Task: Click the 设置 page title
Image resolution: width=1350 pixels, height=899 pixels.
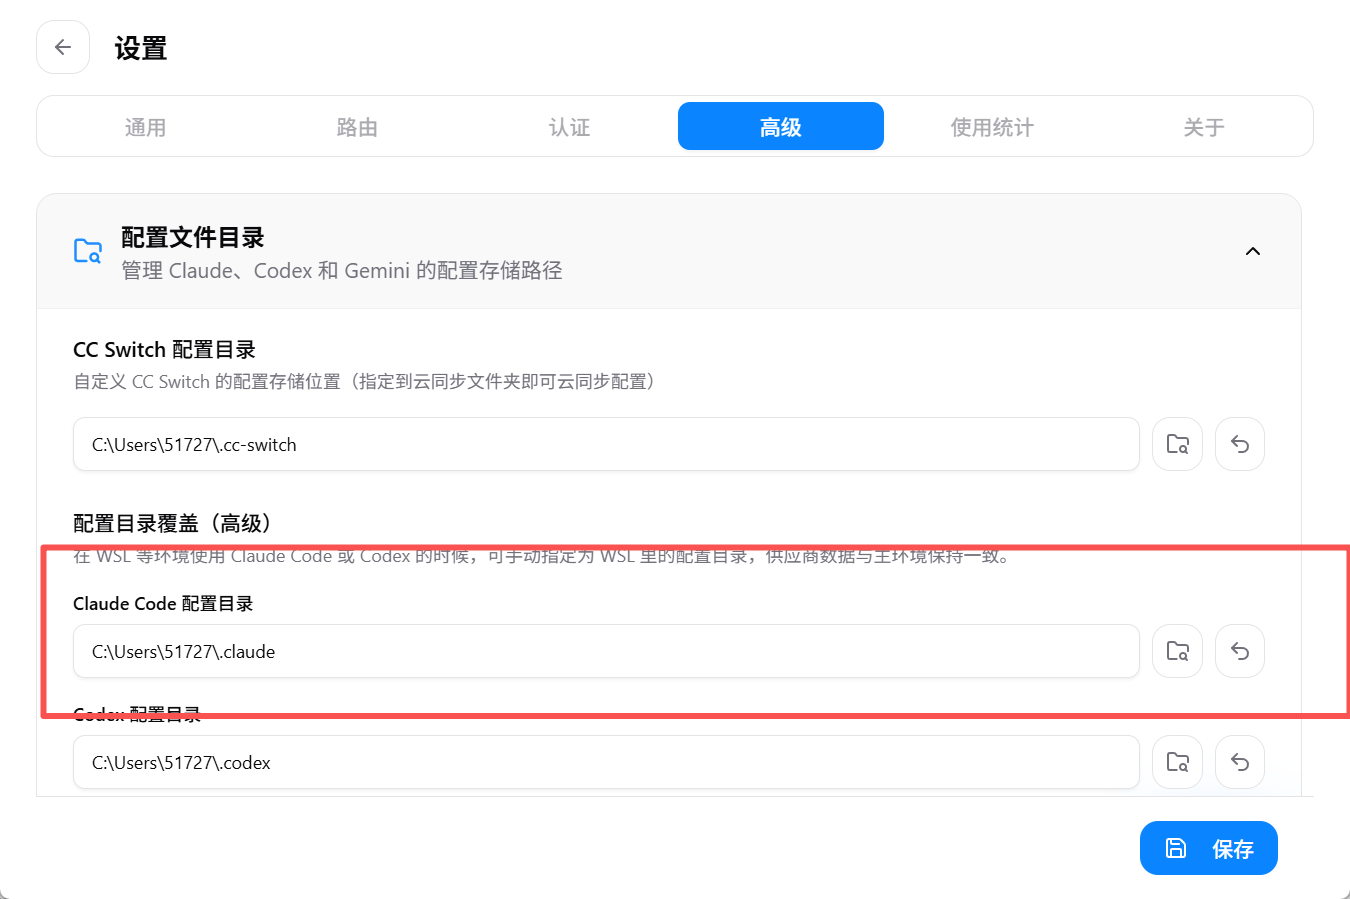Action: click(x=140, y=48)
